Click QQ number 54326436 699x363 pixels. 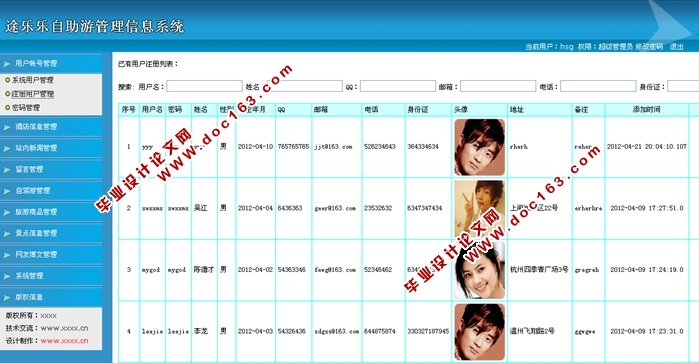tap(292, 331)
